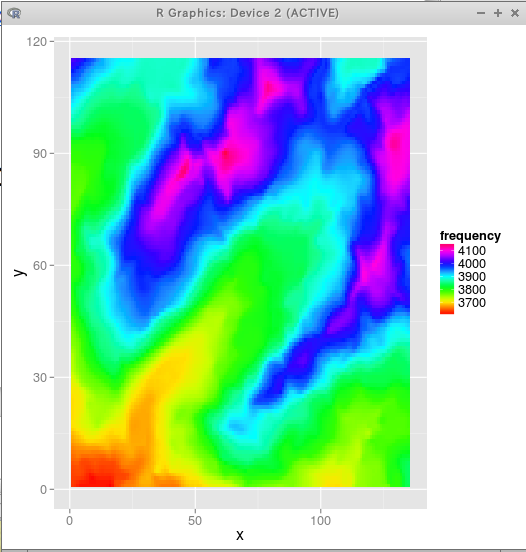This screenshot has height=552, width=526.
Task: Click the y axis title
Action: click(x=20, y=272)
